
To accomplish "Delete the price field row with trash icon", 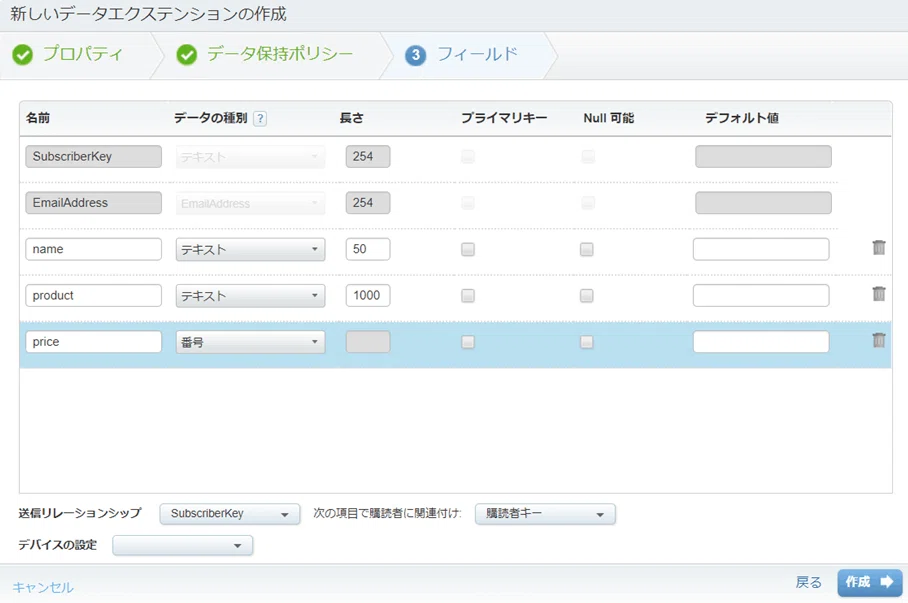I will [x=878, y=341].
